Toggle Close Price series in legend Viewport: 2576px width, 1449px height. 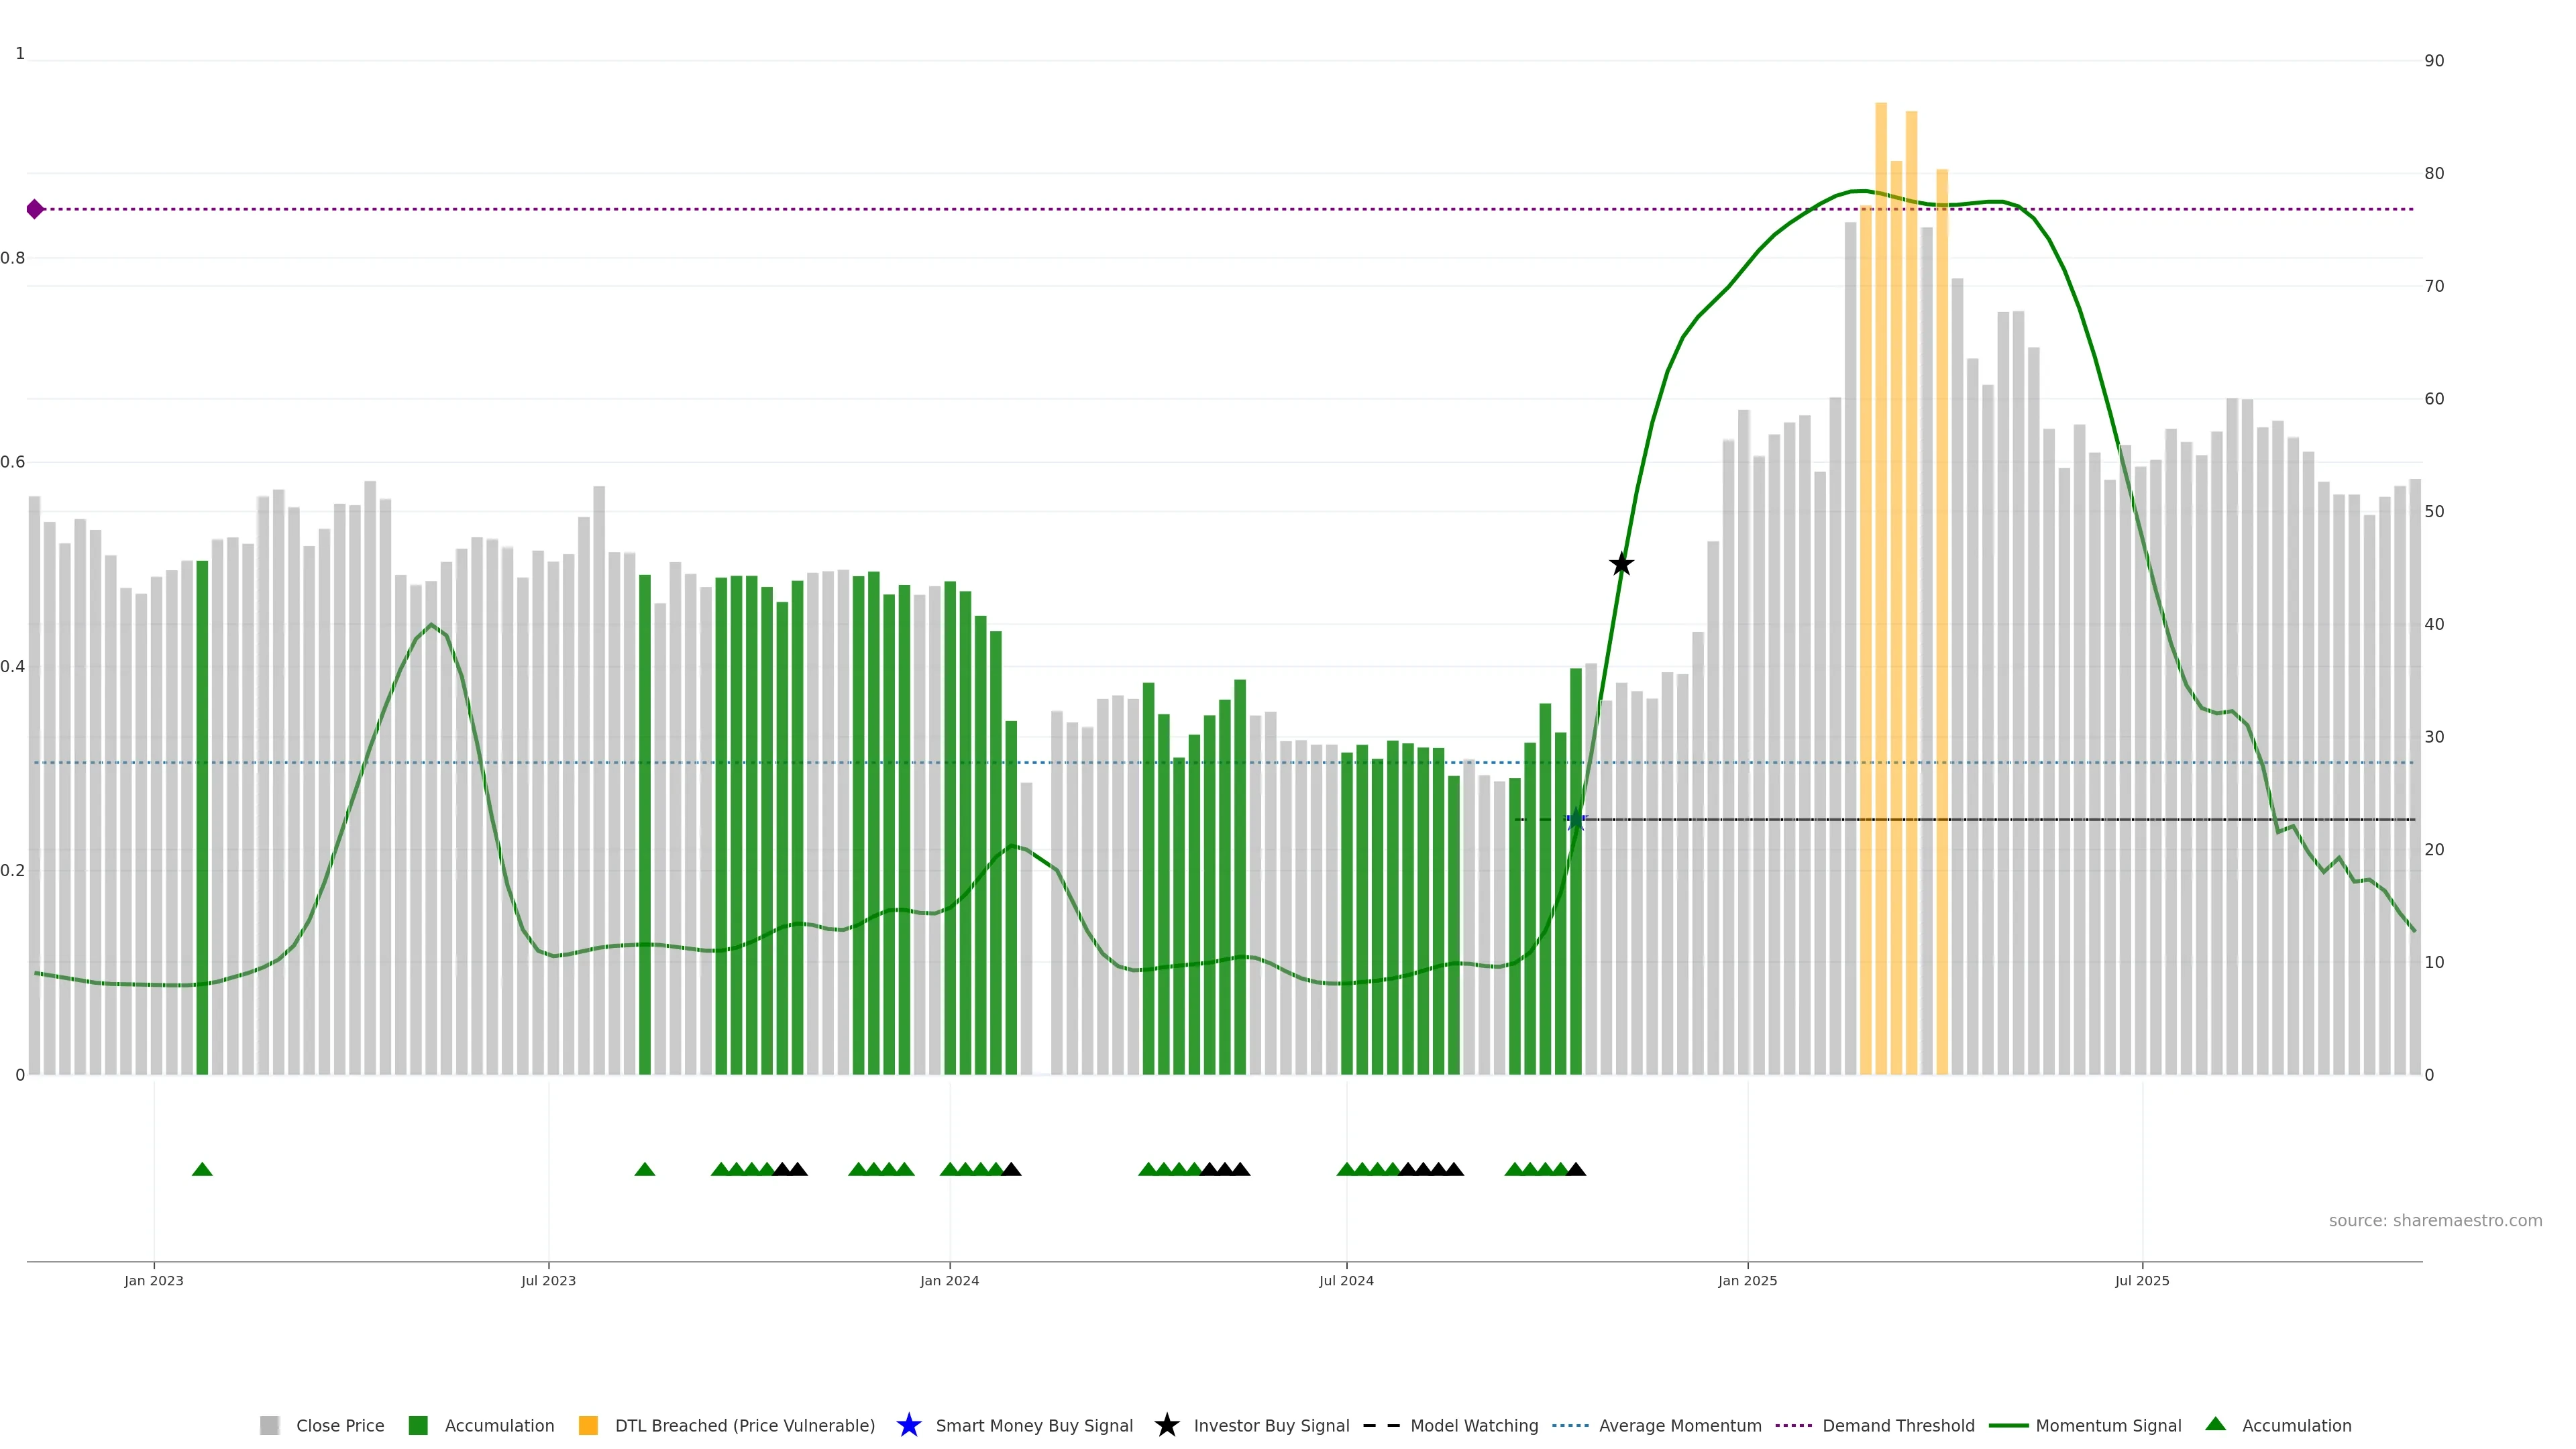(x=339, y=1426)
